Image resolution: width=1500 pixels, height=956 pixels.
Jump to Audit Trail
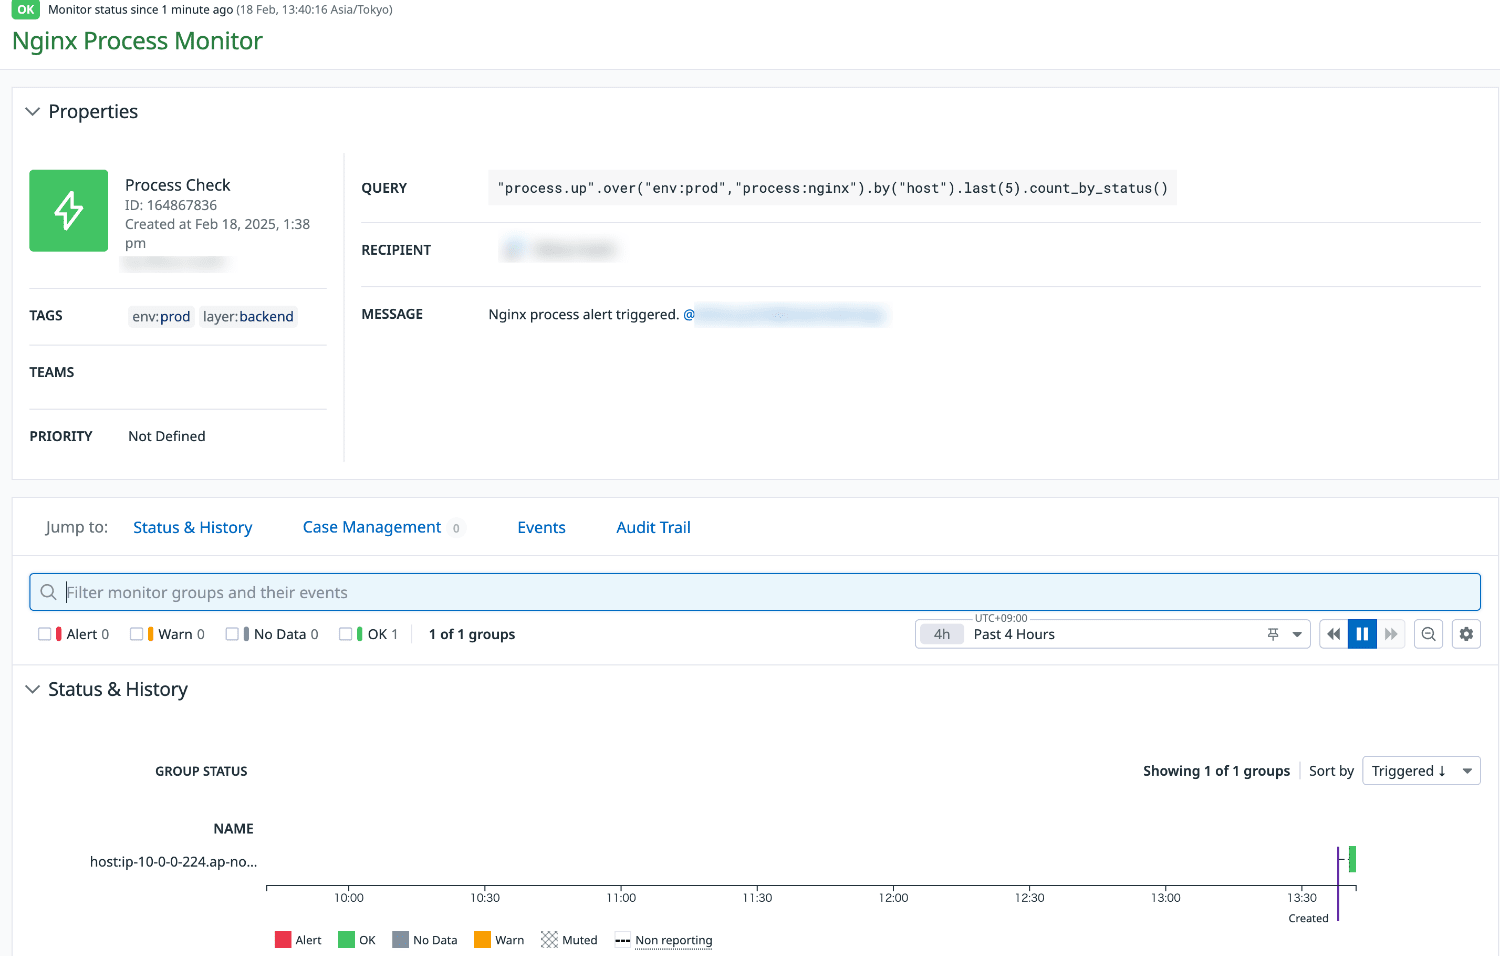pyautogui.click(x=653, y=527)
